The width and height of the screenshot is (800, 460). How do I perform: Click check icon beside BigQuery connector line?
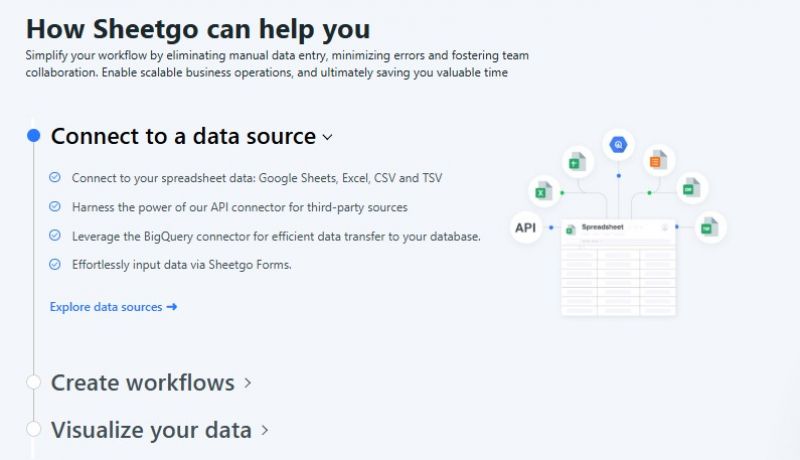coord(55,236)
